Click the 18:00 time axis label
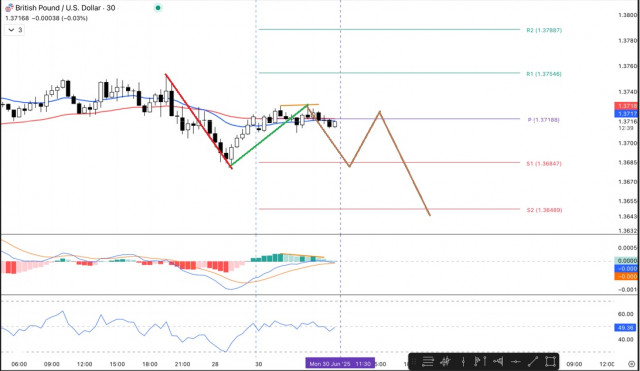The width and height of the screenshot is (640, 371). point(150,364)
